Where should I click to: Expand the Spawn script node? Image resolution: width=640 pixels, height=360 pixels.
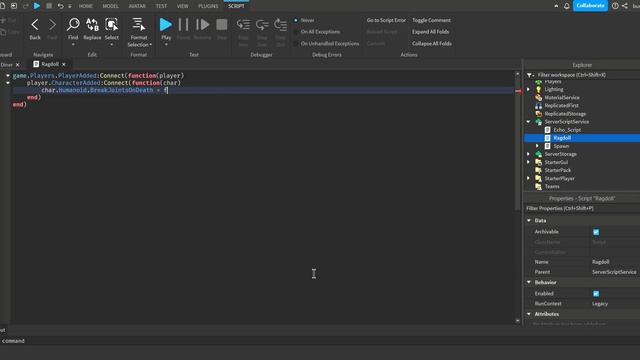point(537,146)
